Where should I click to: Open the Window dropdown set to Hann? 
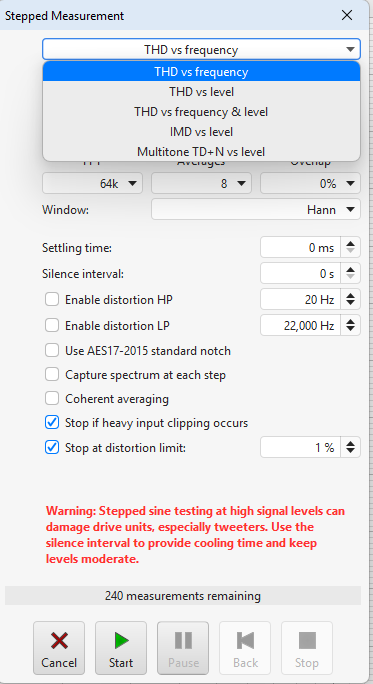click(256, 210)
